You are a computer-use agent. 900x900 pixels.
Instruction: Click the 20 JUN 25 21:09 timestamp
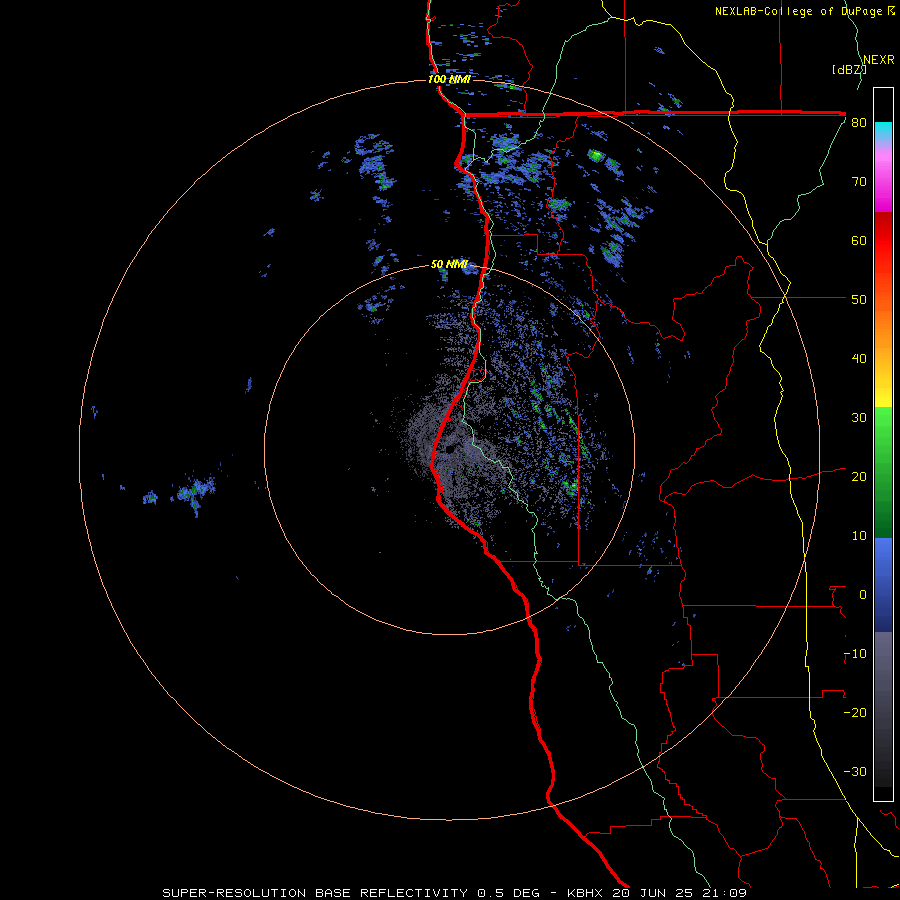click(681, 893)
